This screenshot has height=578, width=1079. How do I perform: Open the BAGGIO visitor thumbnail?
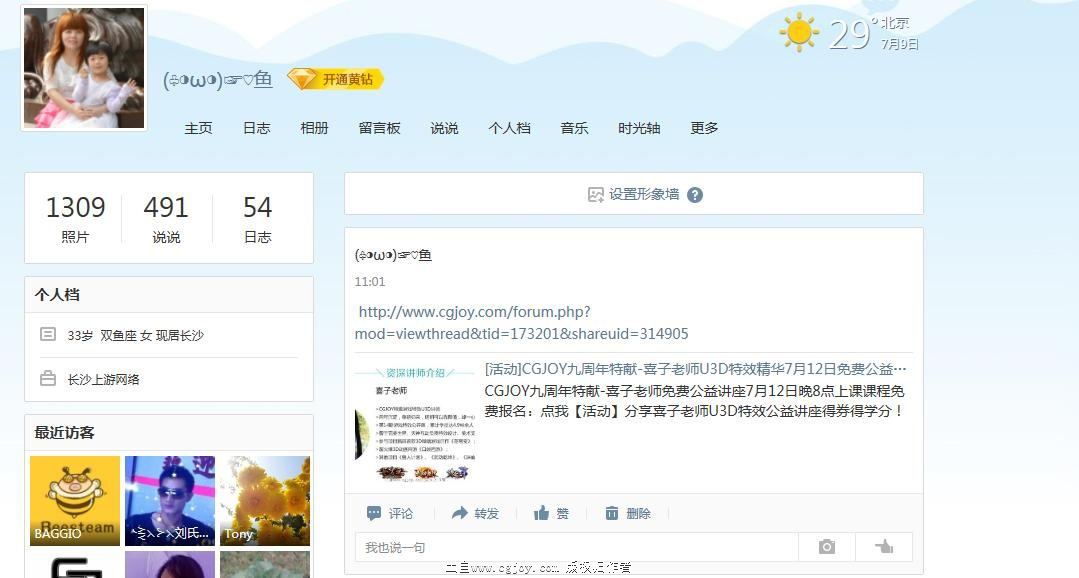click(x=75, y=501)
